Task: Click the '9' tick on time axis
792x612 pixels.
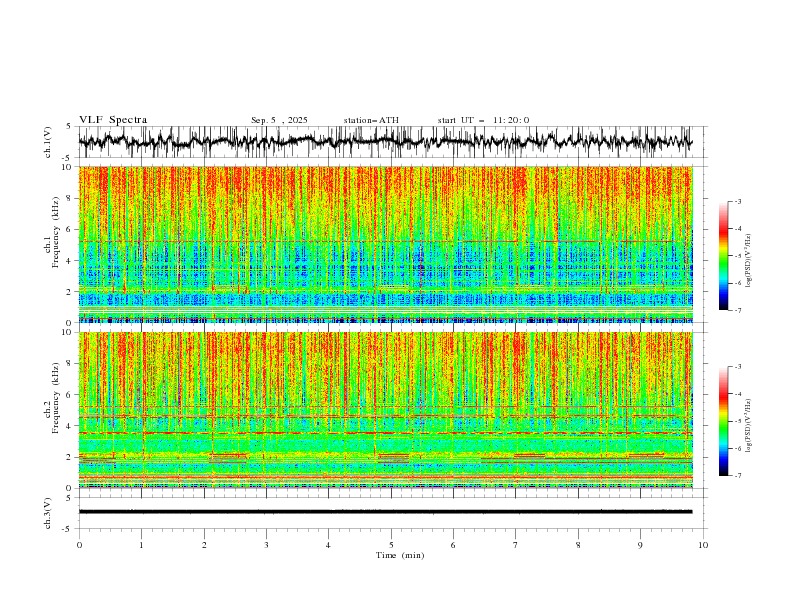Action: pos(640,545)
